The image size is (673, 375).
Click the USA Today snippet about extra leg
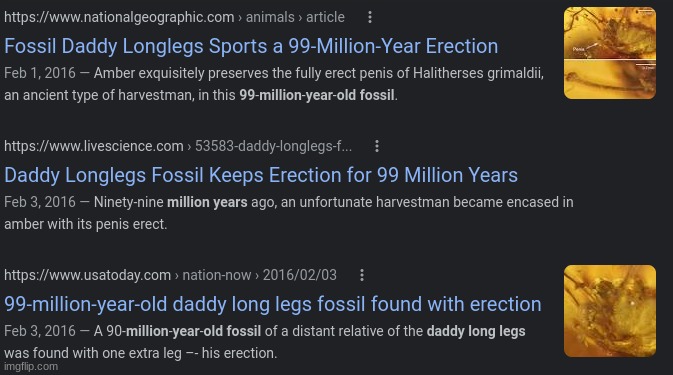(265, 342)
